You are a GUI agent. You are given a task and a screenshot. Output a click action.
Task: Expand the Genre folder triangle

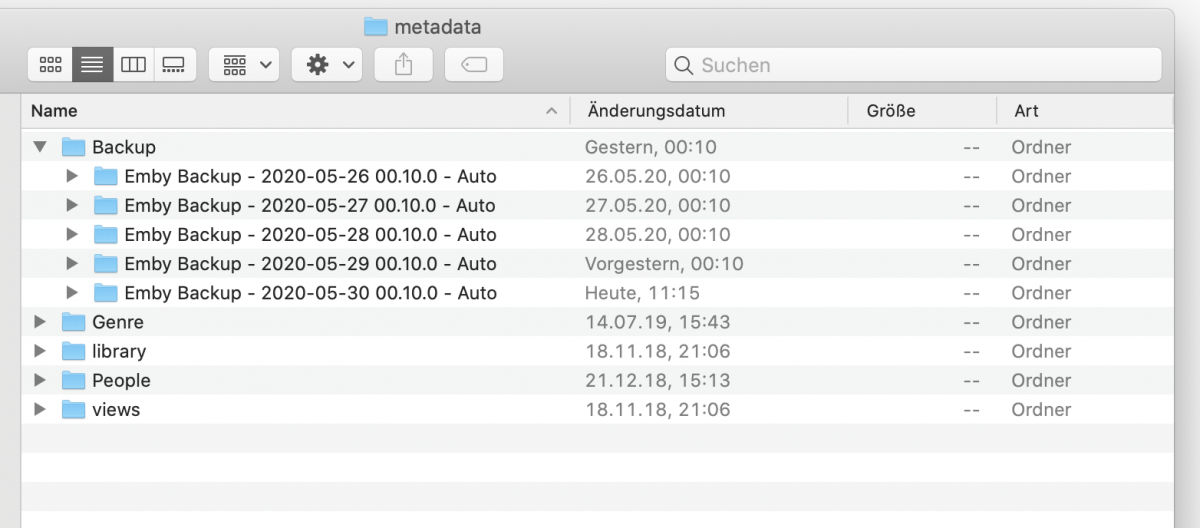click(40, 322)
